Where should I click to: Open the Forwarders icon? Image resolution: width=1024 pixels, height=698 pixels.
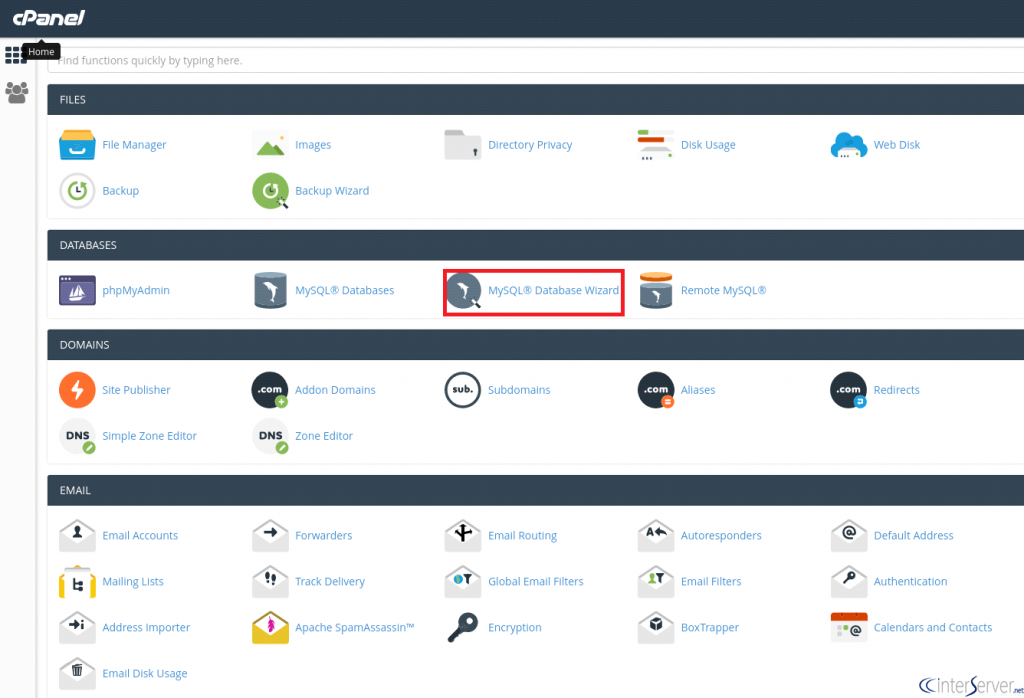270,535
